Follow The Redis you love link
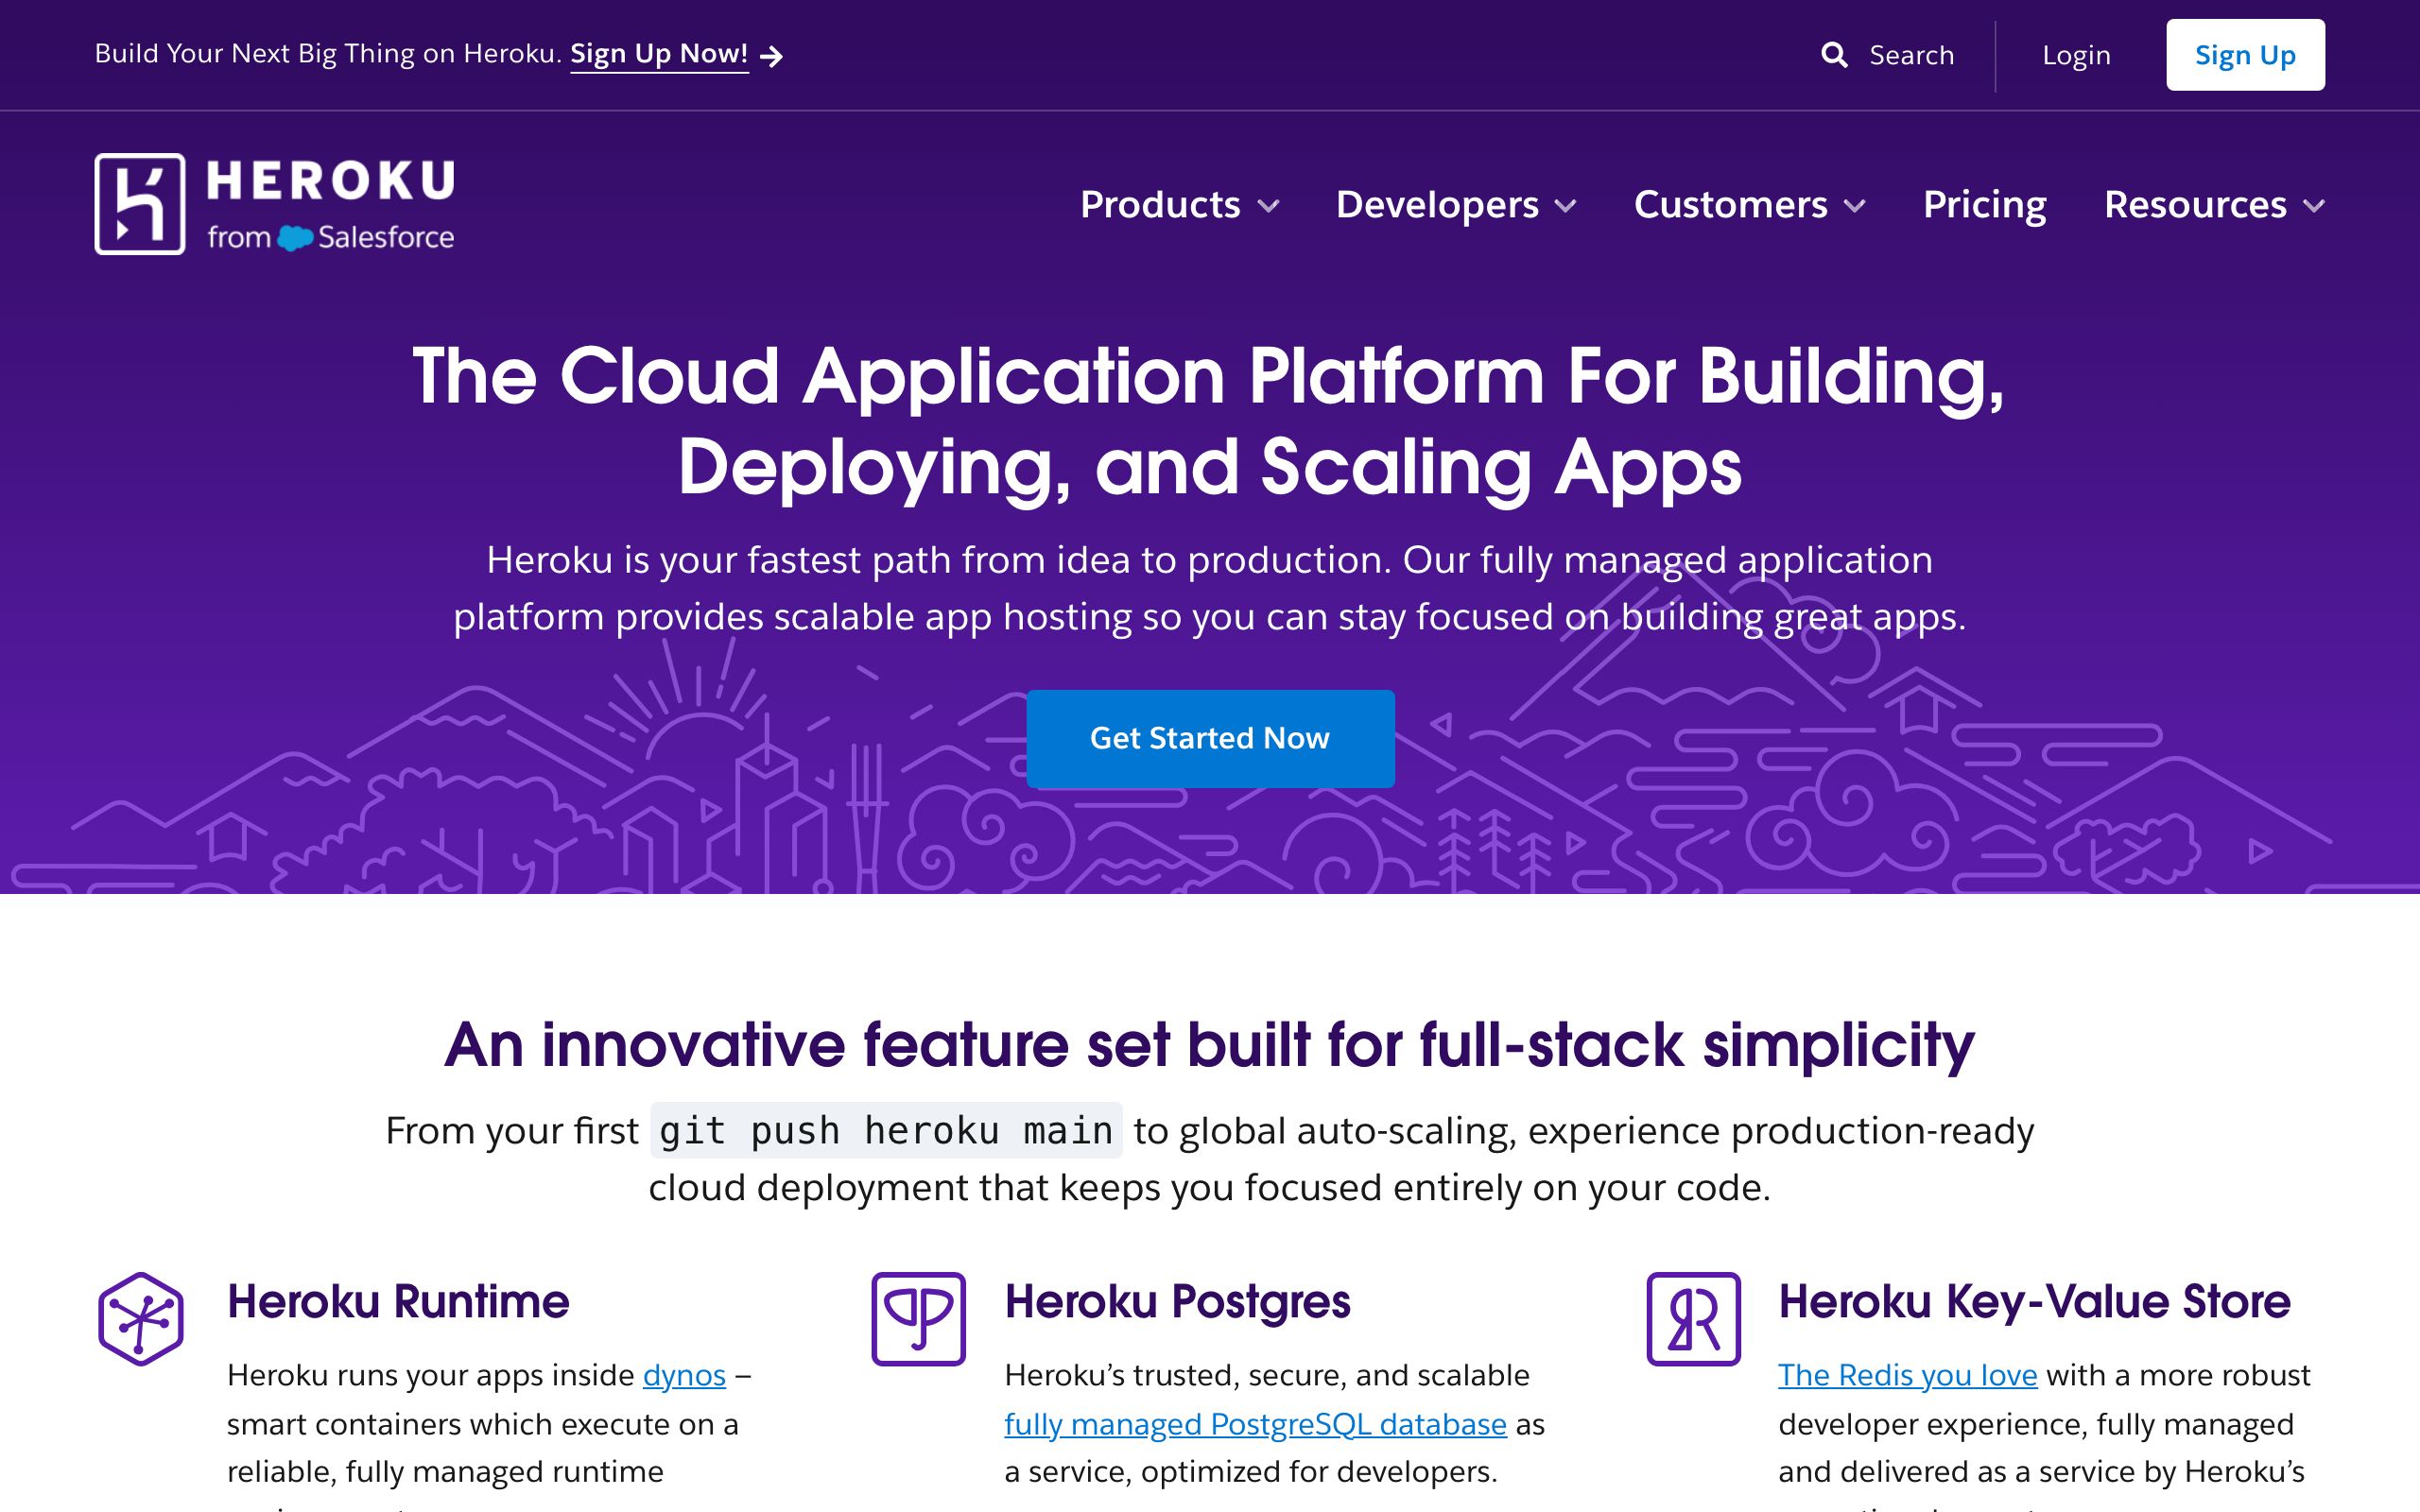Image resolution: width=2420 pixels, height=1512 pixels. [x=1907, y=1375]
